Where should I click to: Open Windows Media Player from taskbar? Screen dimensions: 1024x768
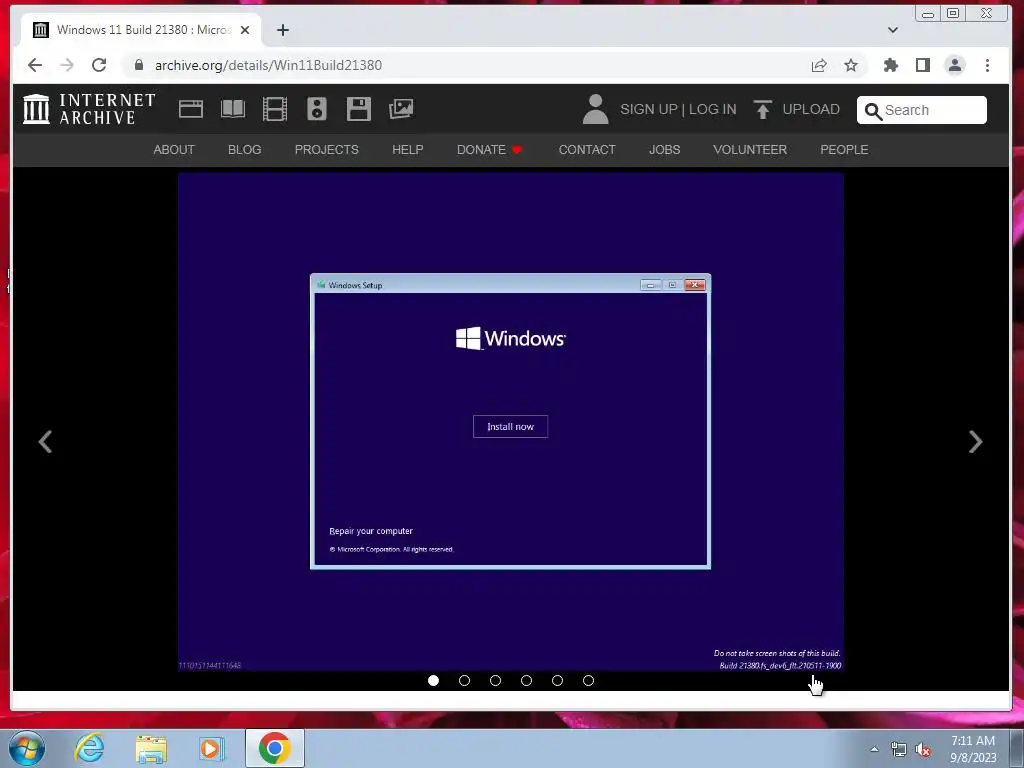tap(211, 748)
